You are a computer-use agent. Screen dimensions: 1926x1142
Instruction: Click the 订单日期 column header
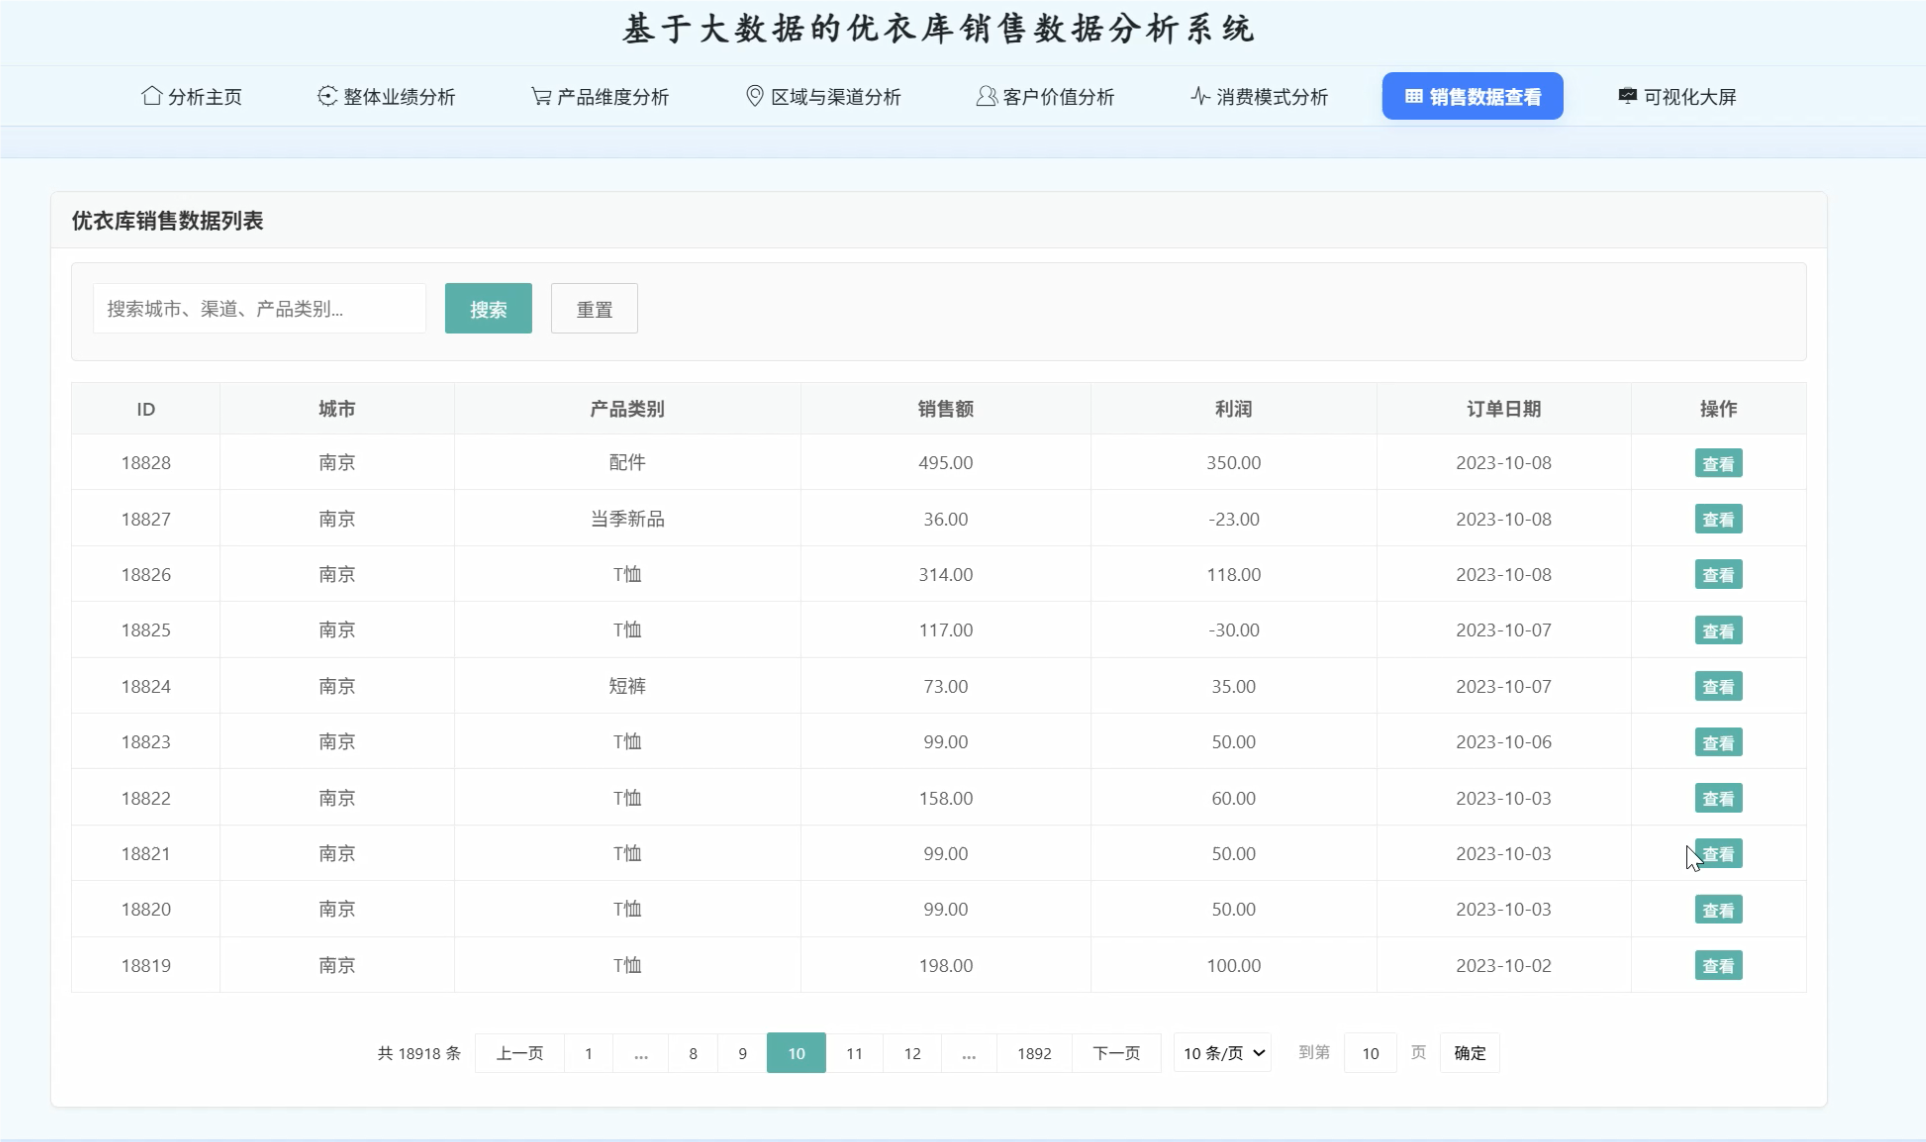coord(1503,409)
